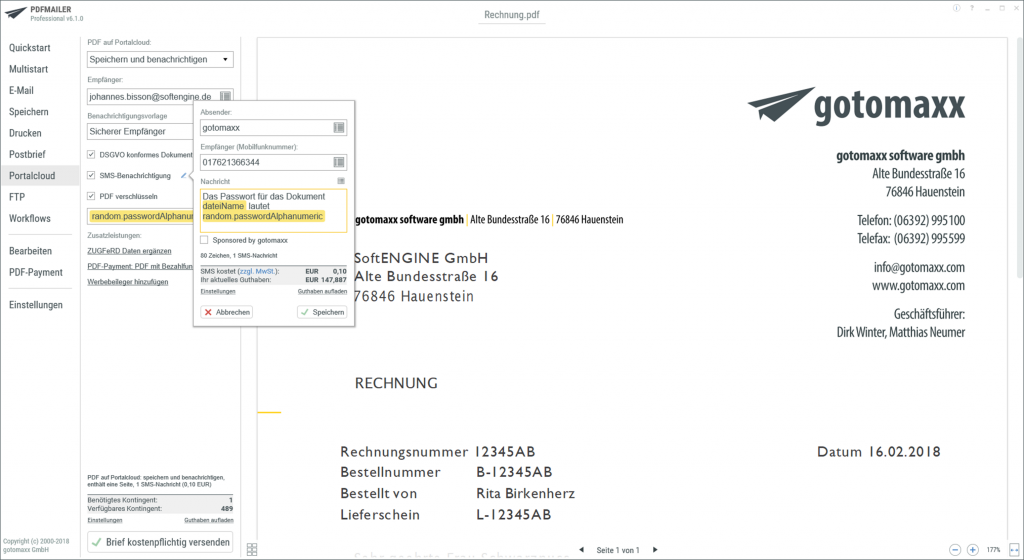Image resolution: width=1024 pixels, height=560 pixels.
Task: Open Workflows in the sidebar
Action: click(29, 219)
